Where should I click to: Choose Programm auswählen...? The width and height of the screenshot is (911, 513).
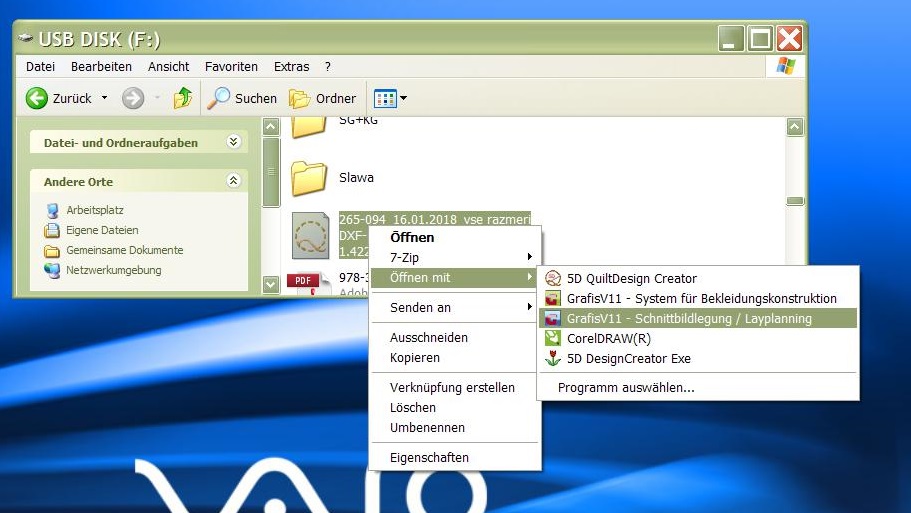[x=698, y=388]
